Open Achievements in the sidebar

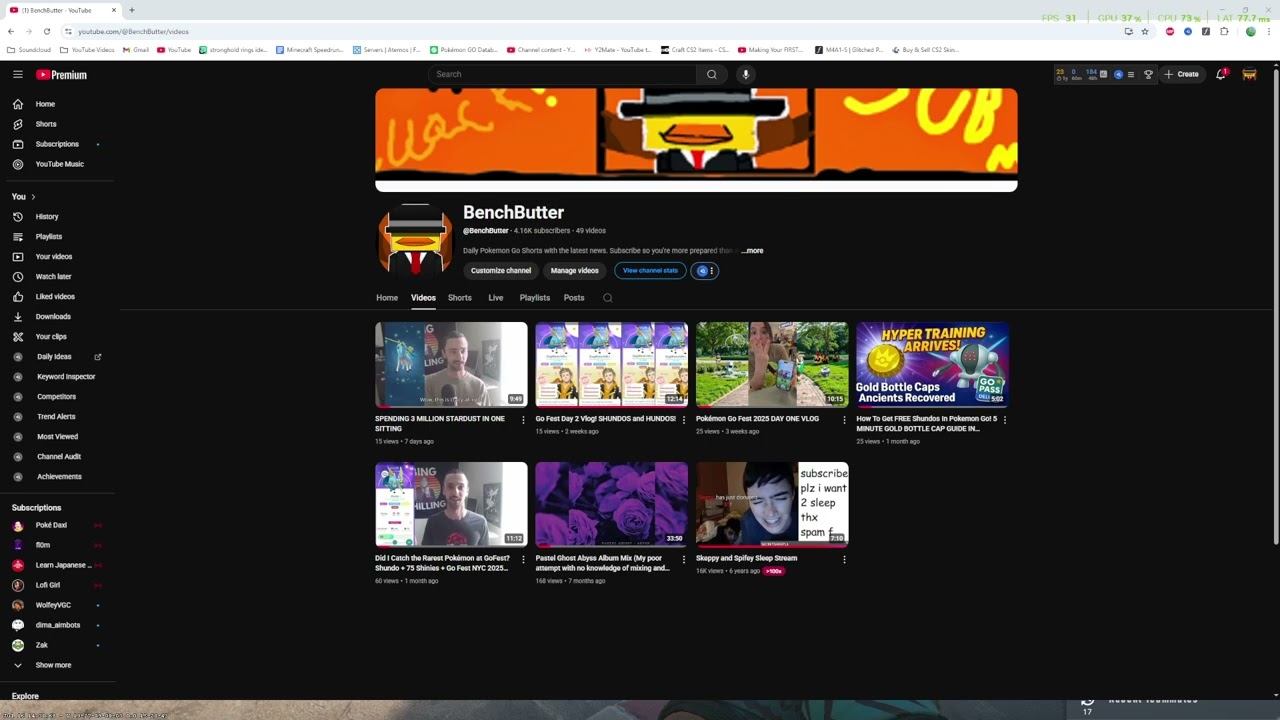point(57,476)
